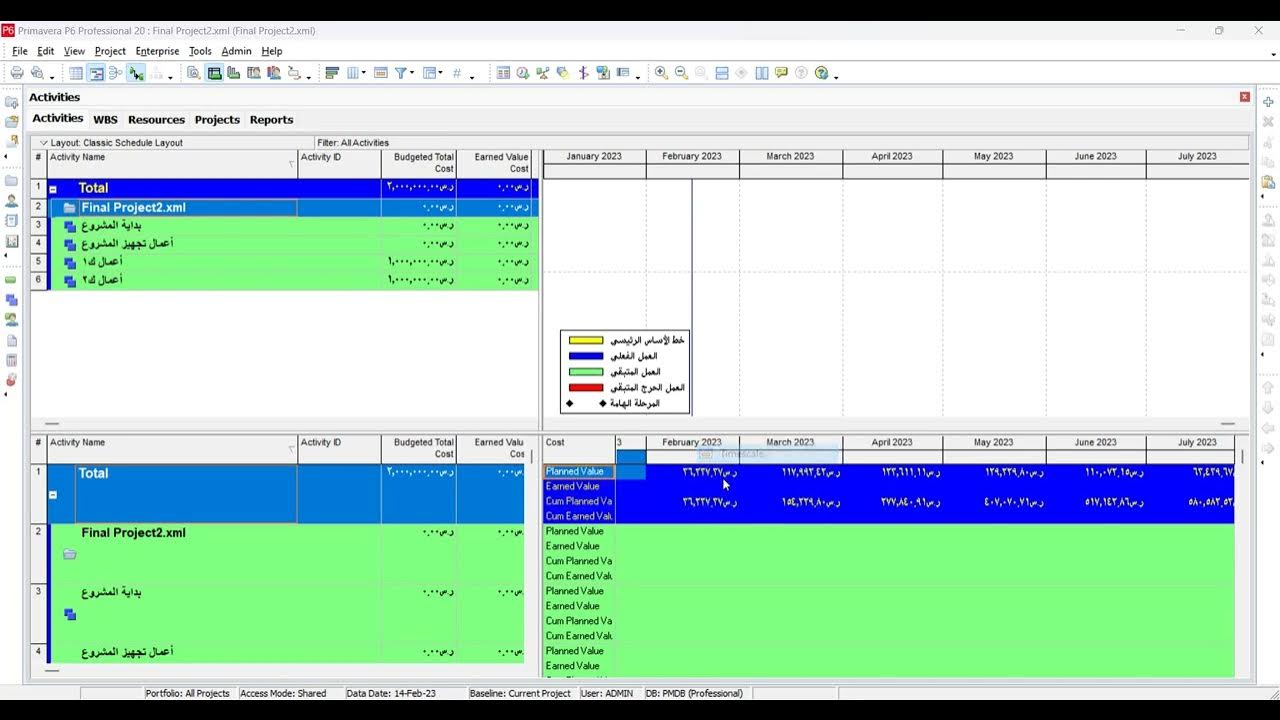This screenshot has height=720, width=1280.
Task: Open dropdown arrow next to Columns icon
Action: point(364,73)
